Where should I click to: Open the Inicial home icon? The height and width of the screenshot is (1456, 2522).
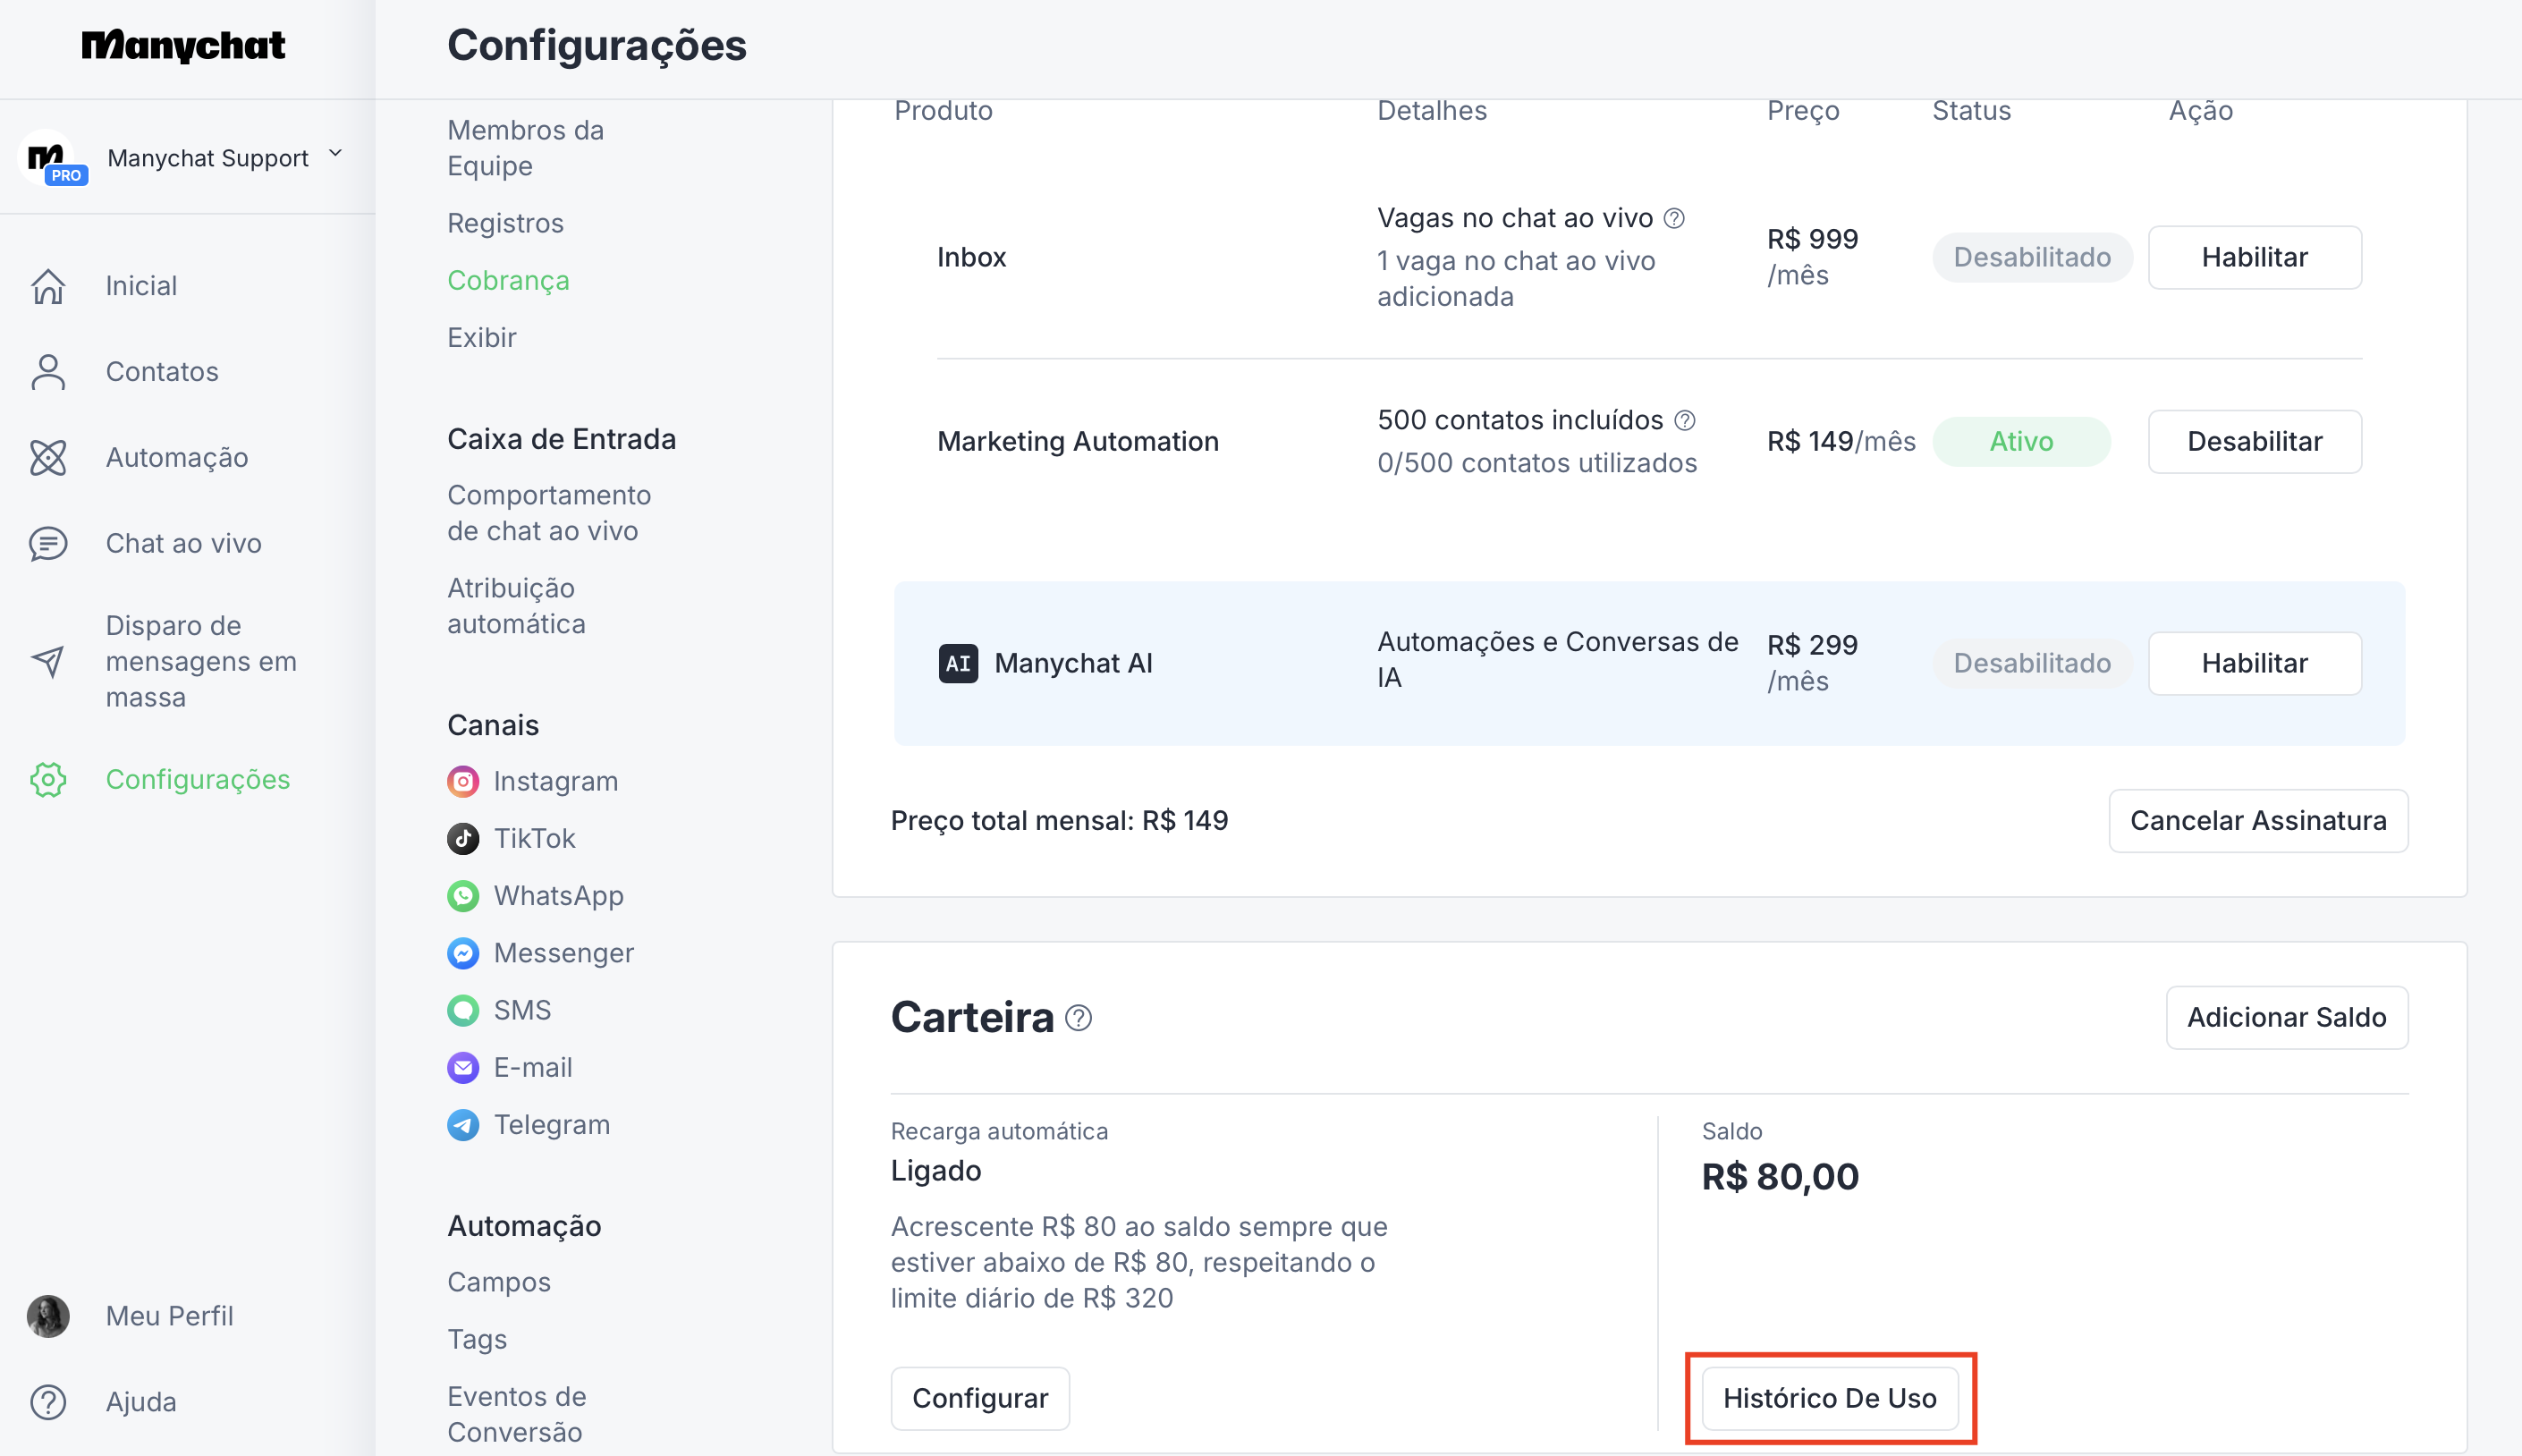tap(48, 286)
